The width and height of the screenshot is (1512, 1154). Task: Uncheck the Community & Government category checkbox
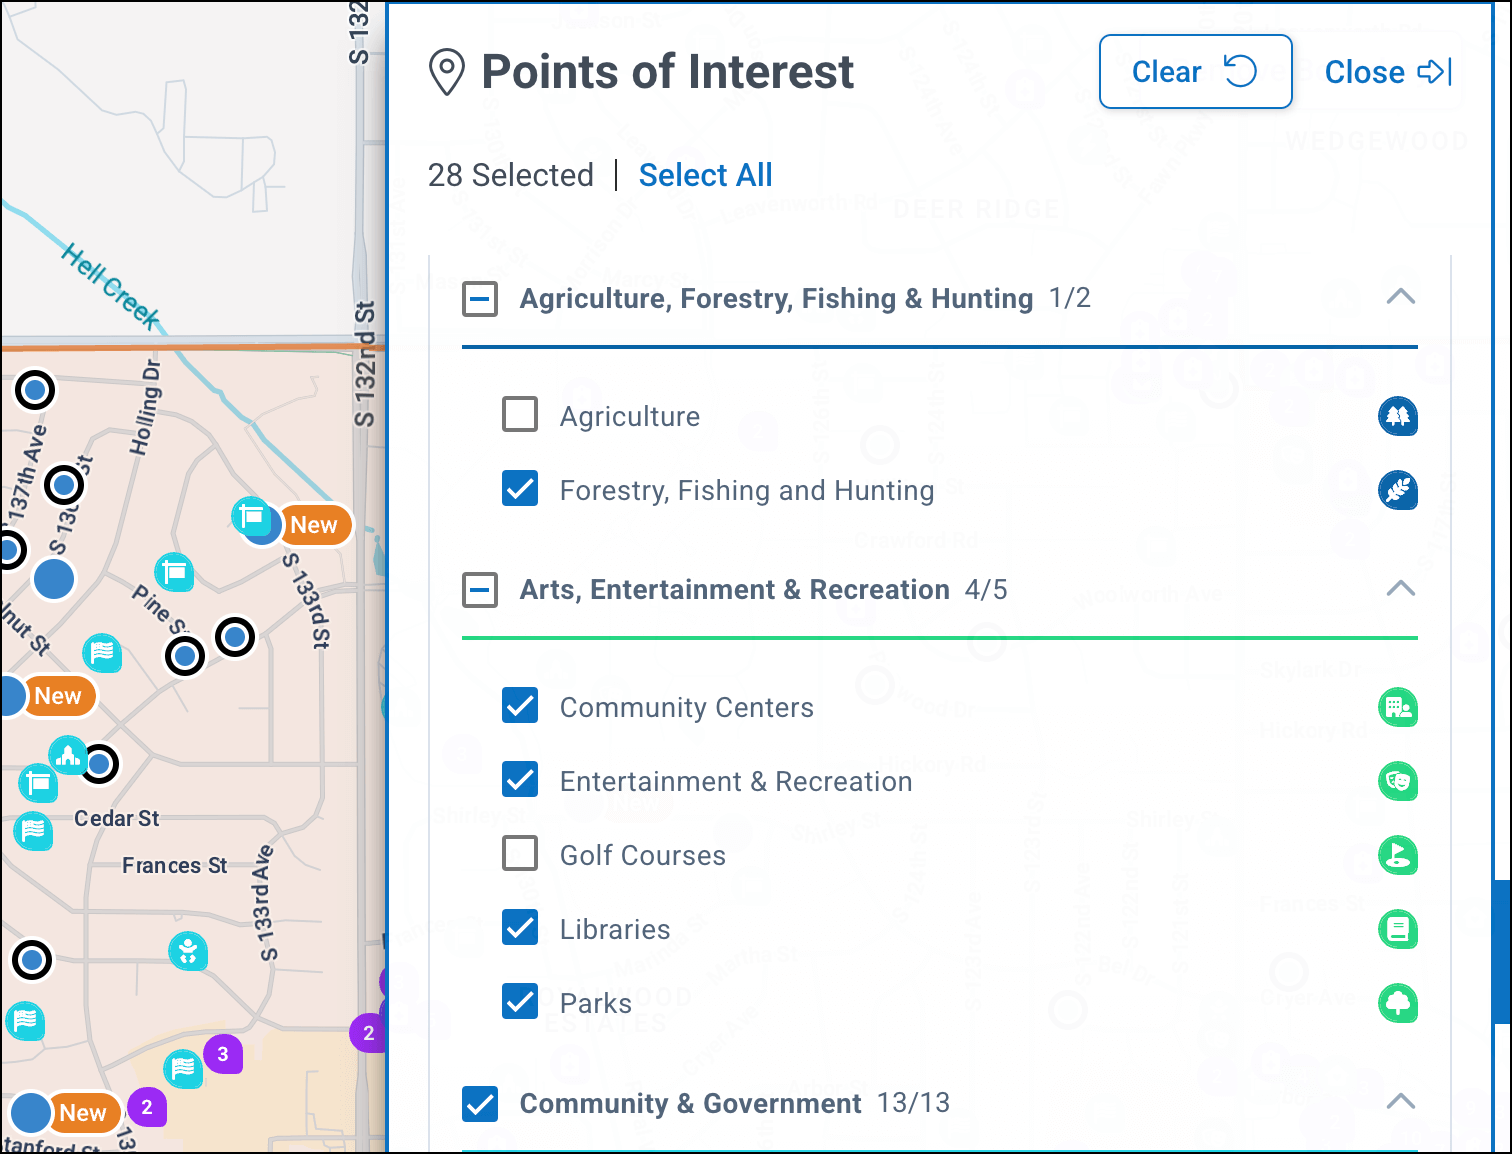(x=480, y=1104)
